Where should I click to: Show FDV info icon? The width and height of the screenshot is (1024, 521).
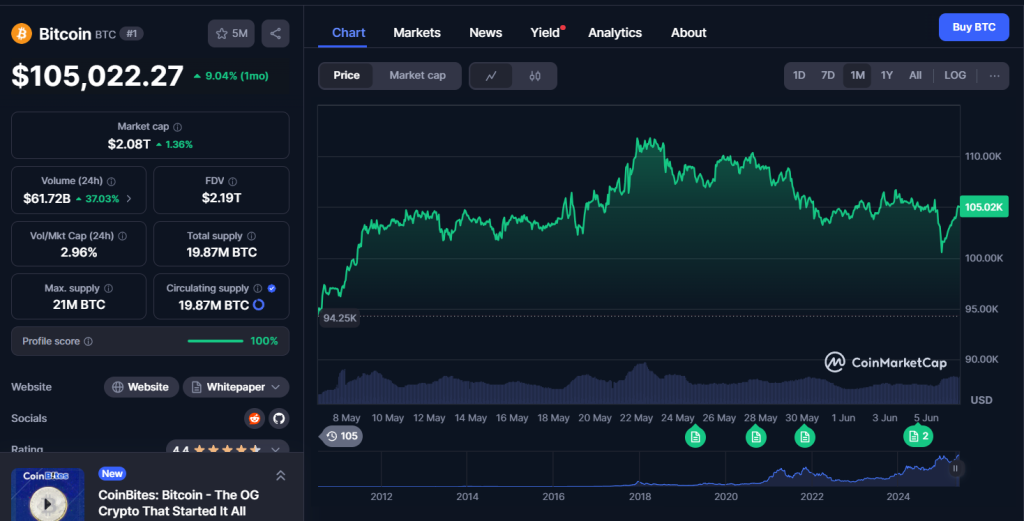pyautogui.click(x=232, y=182)
